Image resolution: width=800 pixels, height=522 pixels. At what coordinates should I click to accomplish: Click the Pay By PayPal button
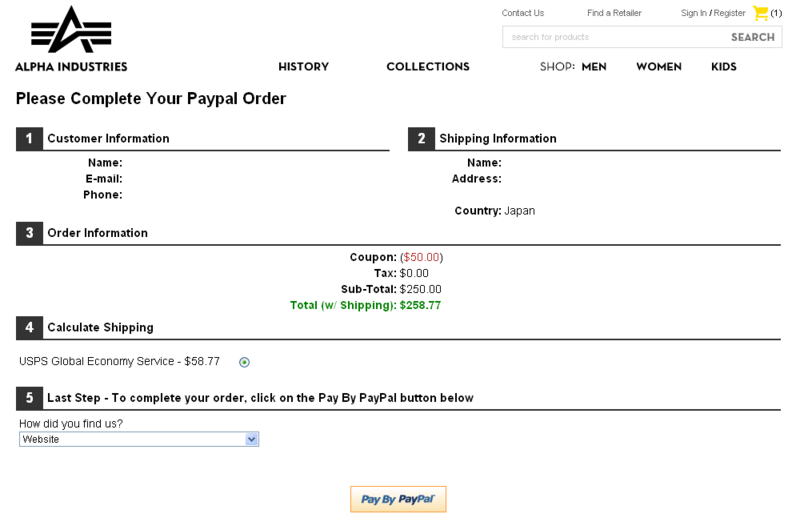398,499
